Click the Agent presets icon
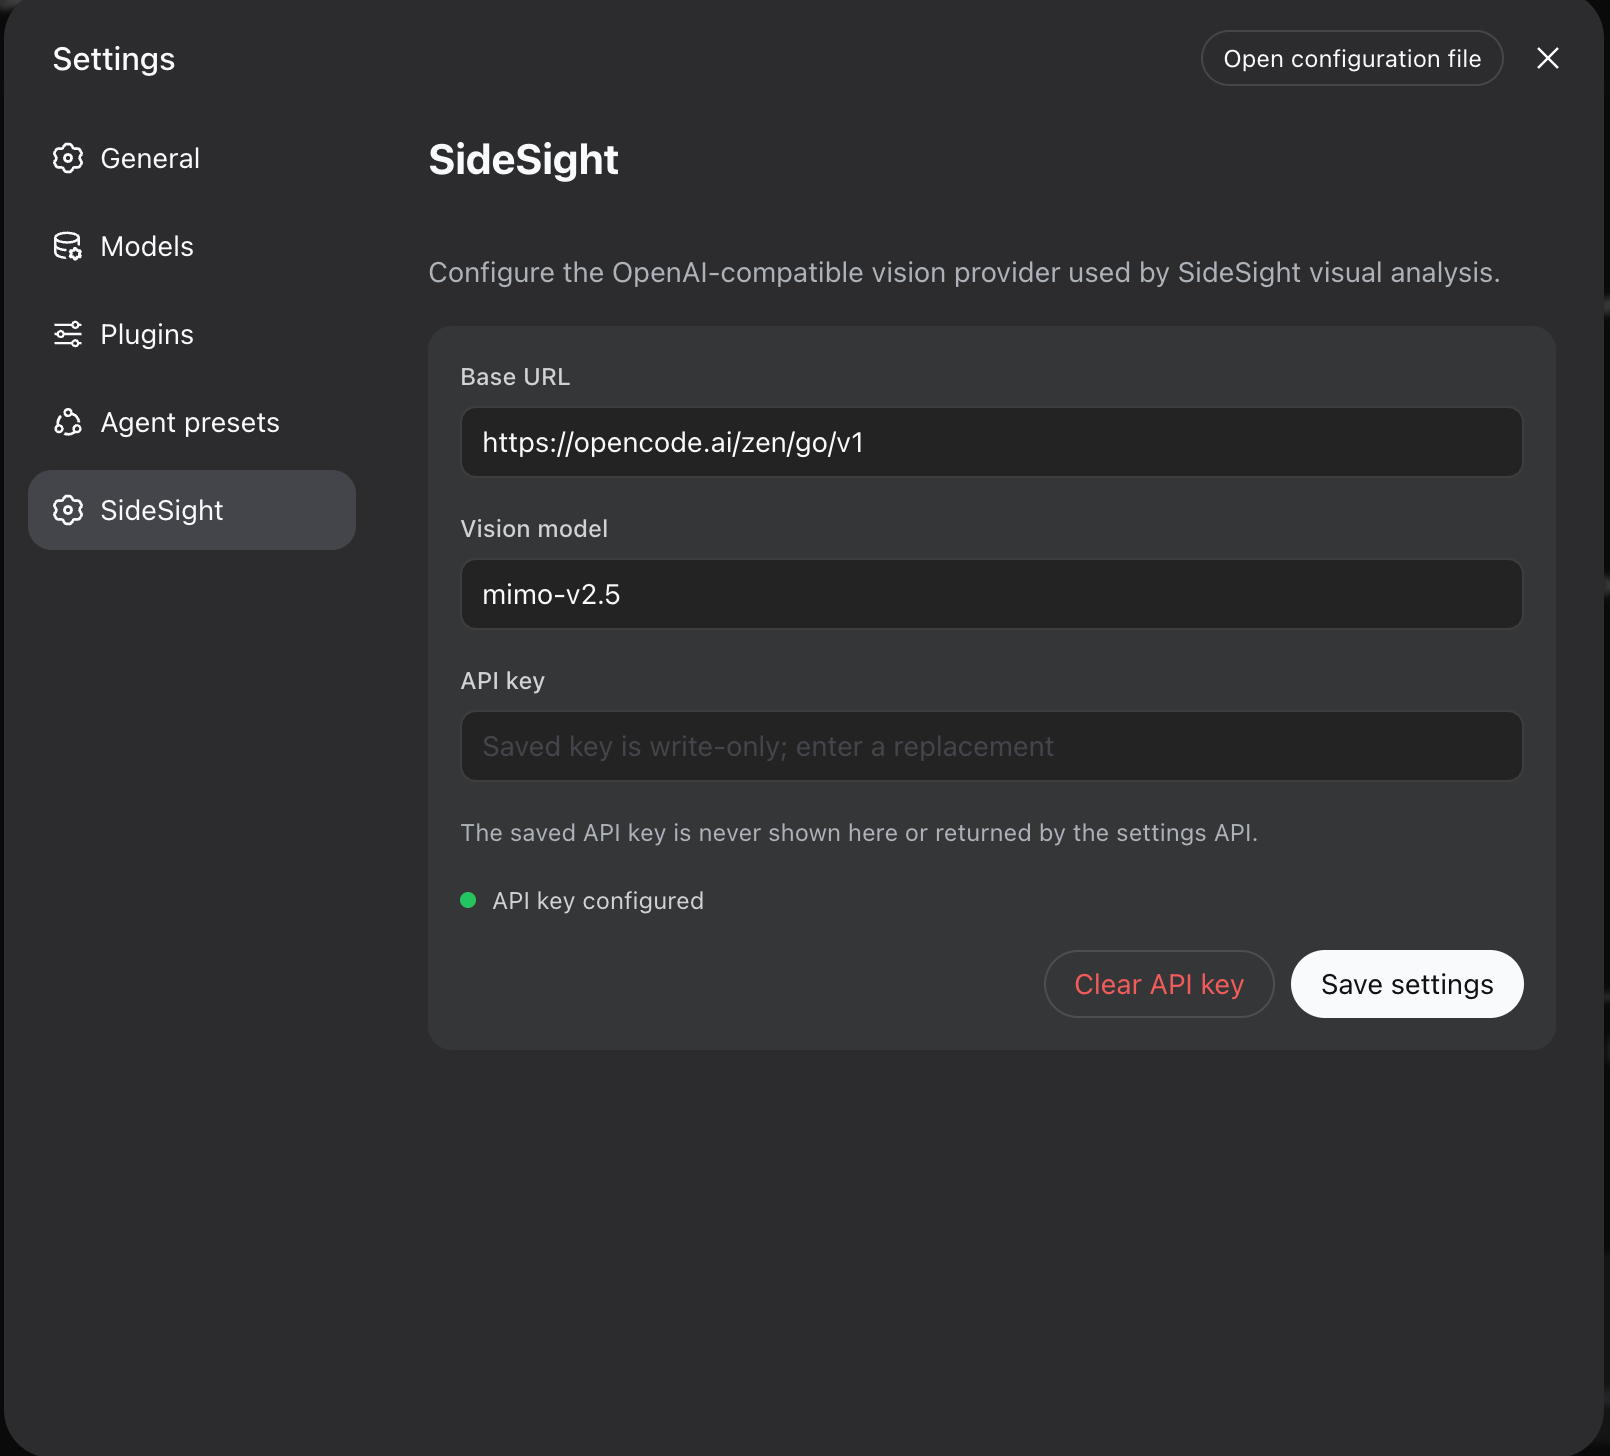This screenshot has height=1456, width=1610. [x=68, y=422]
